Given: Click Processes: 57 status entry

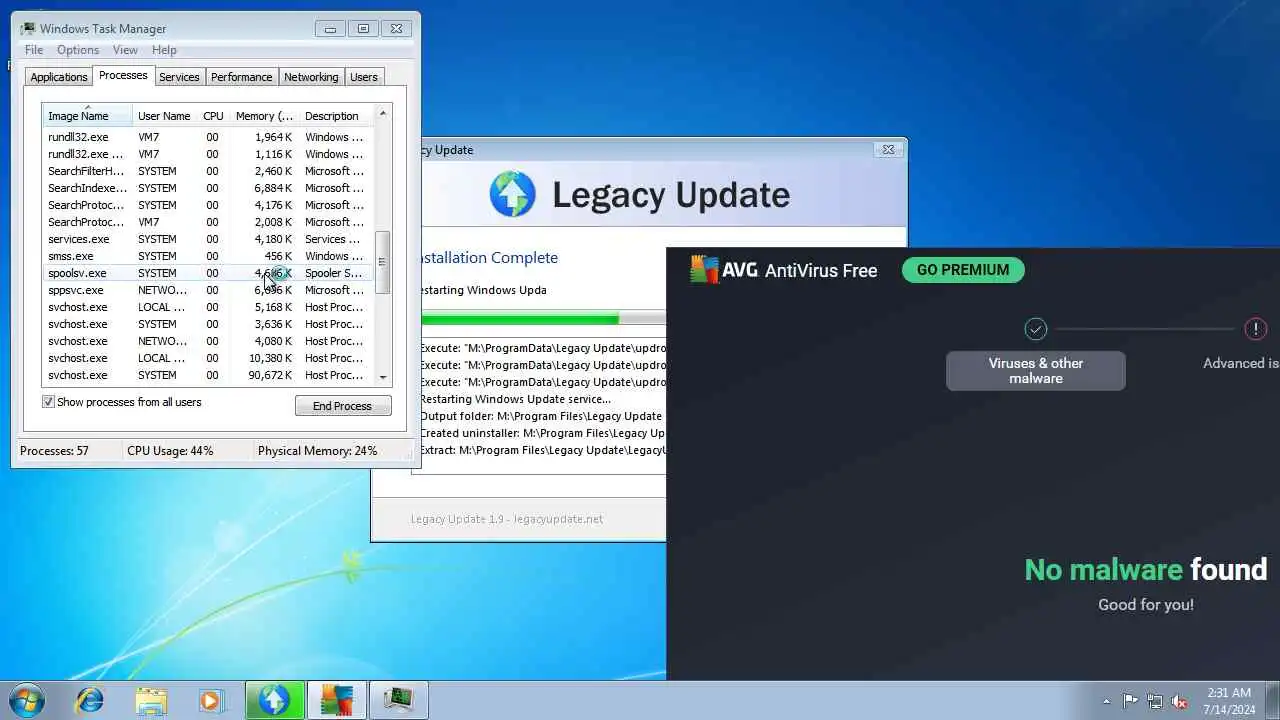Looking at the screenshot, I should tap(54, 451).
